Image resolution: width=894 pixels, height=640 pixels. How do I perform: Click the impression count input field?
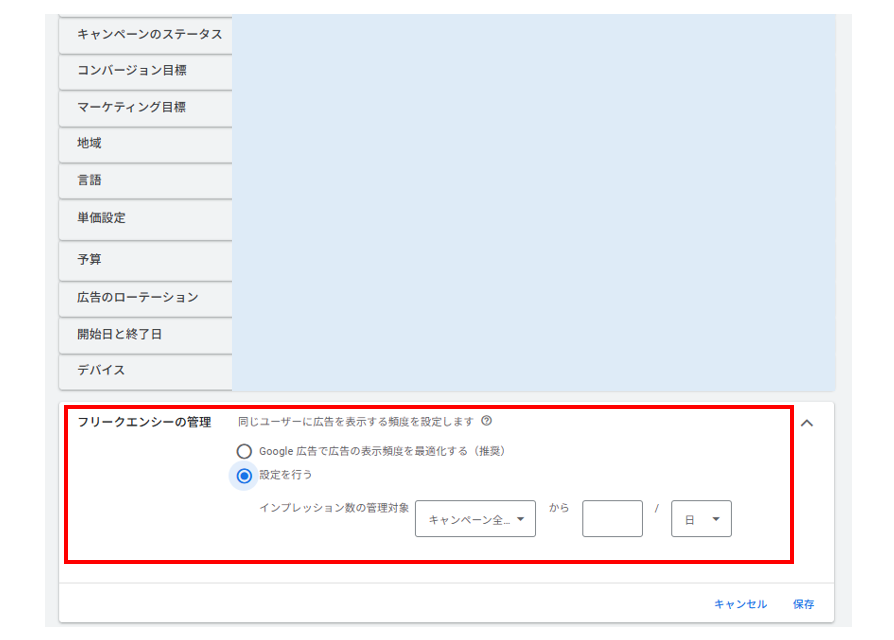tap(612, 519)
